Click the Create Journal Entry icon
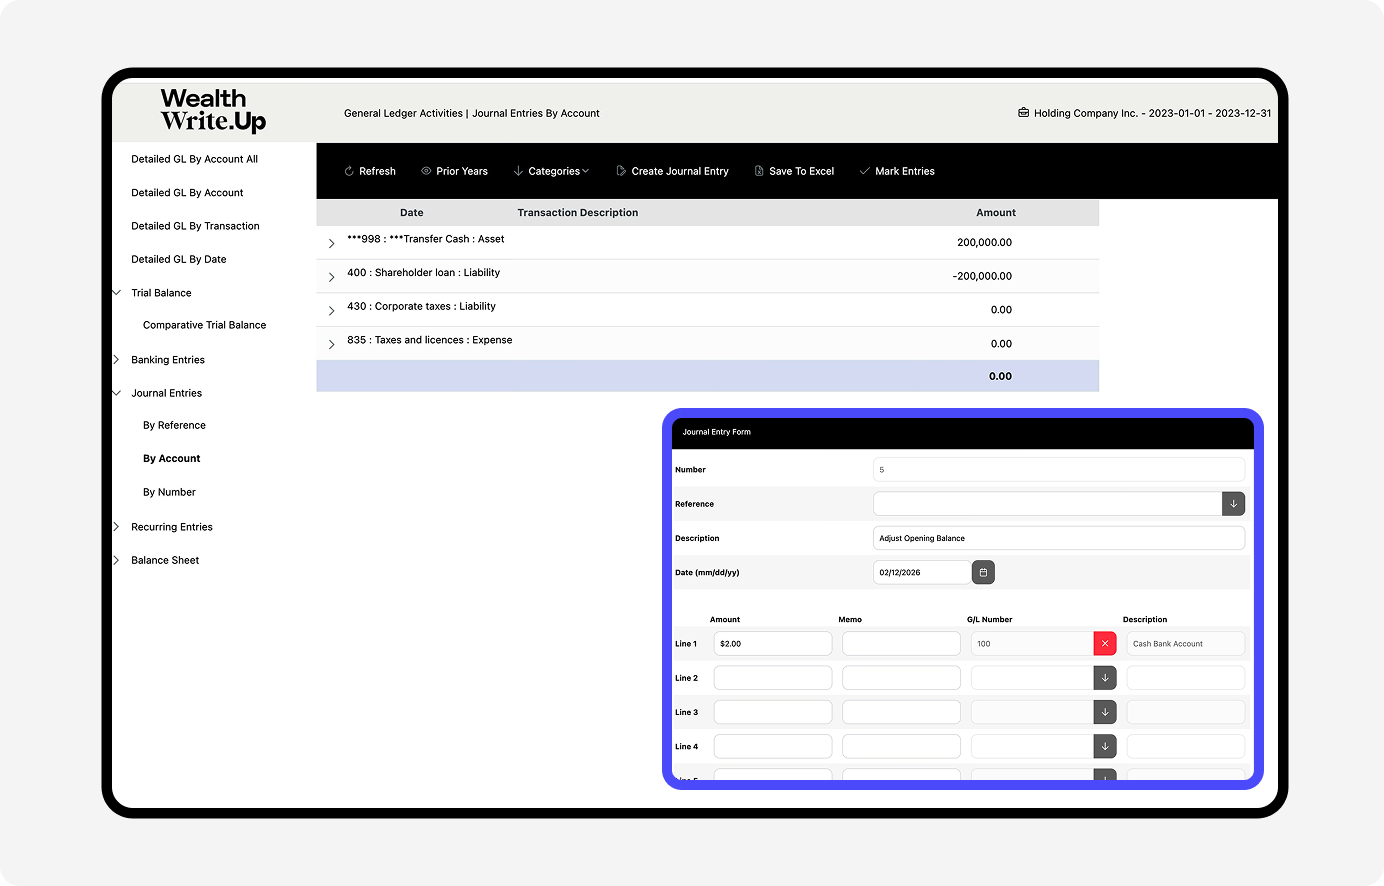 coord(621,171)
